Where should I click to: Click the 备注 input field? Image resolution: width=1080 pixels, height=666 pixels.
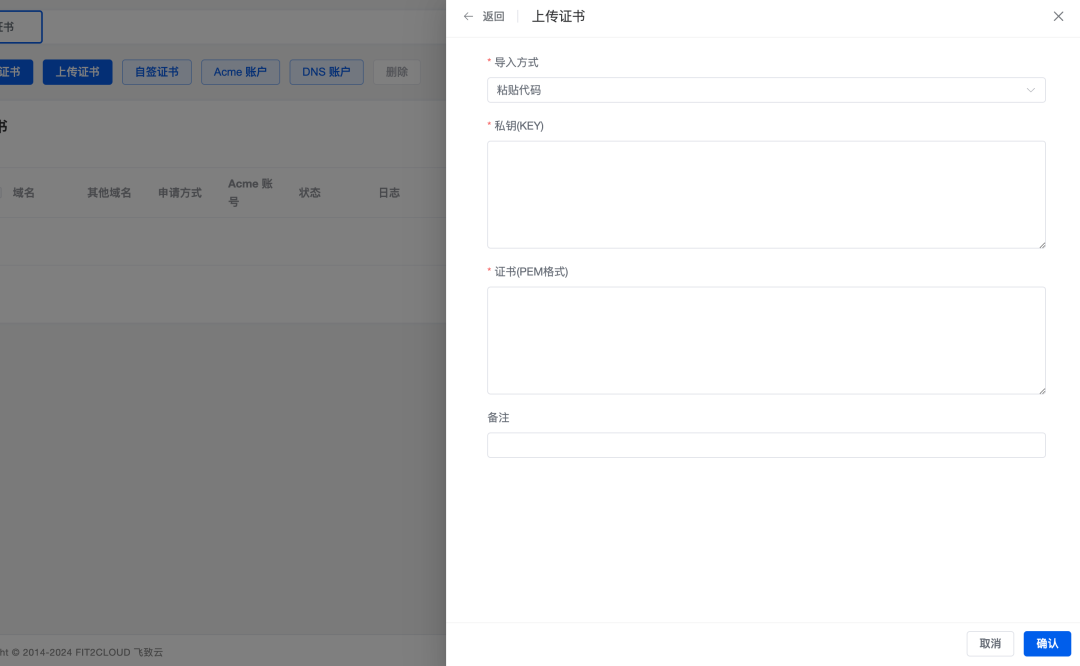tap(766, 445)
